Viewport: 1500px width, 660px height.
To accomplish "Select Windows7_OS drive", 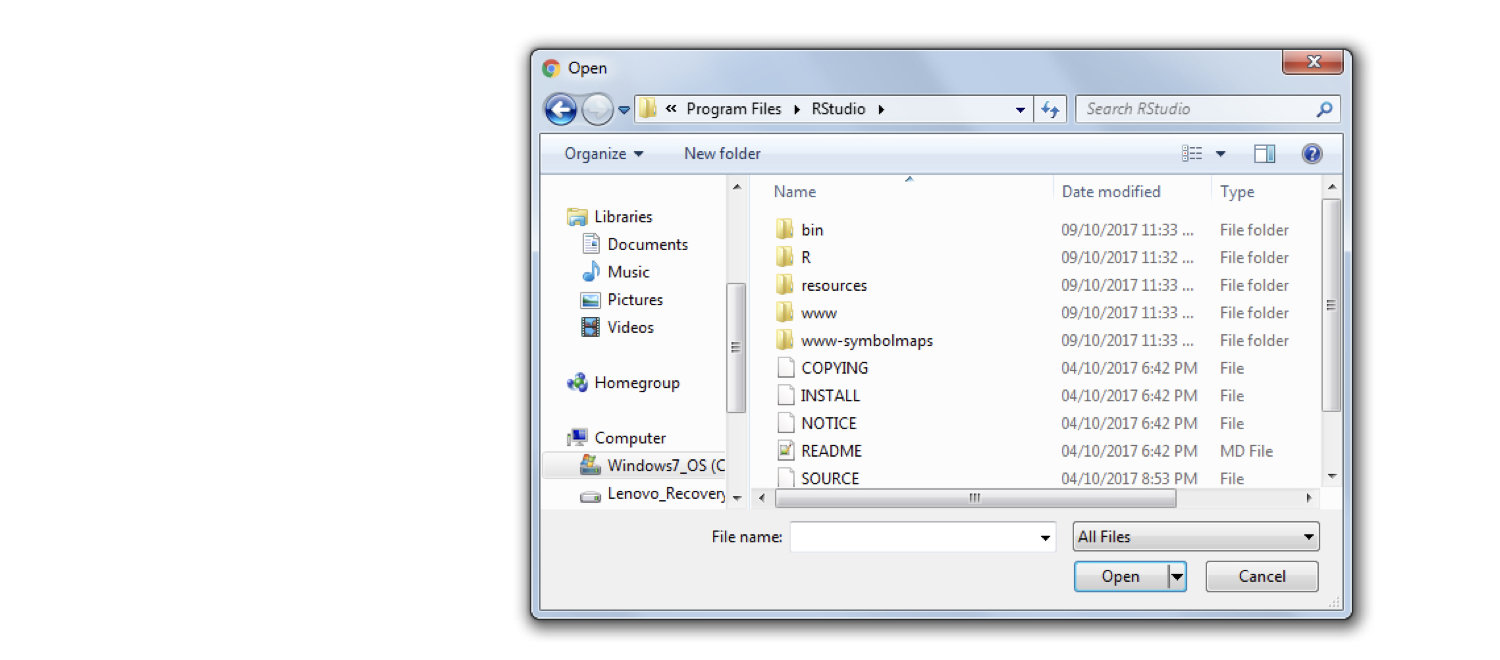I will [x=634, y=466].
